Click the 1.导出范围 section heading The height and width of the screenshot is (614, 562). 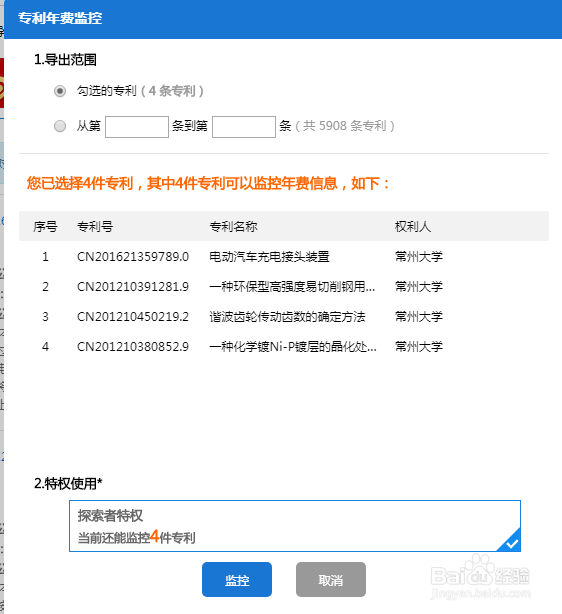click(65, 60)
